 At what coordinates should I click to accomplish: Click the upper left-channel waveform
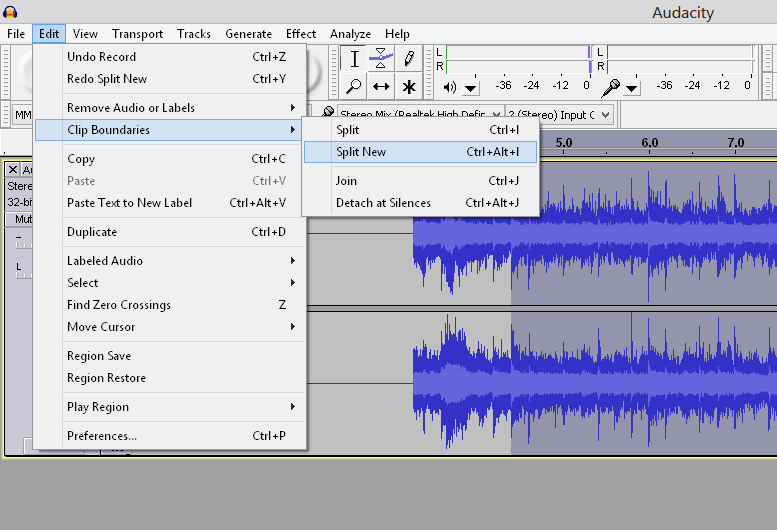[x=595, y=233]
